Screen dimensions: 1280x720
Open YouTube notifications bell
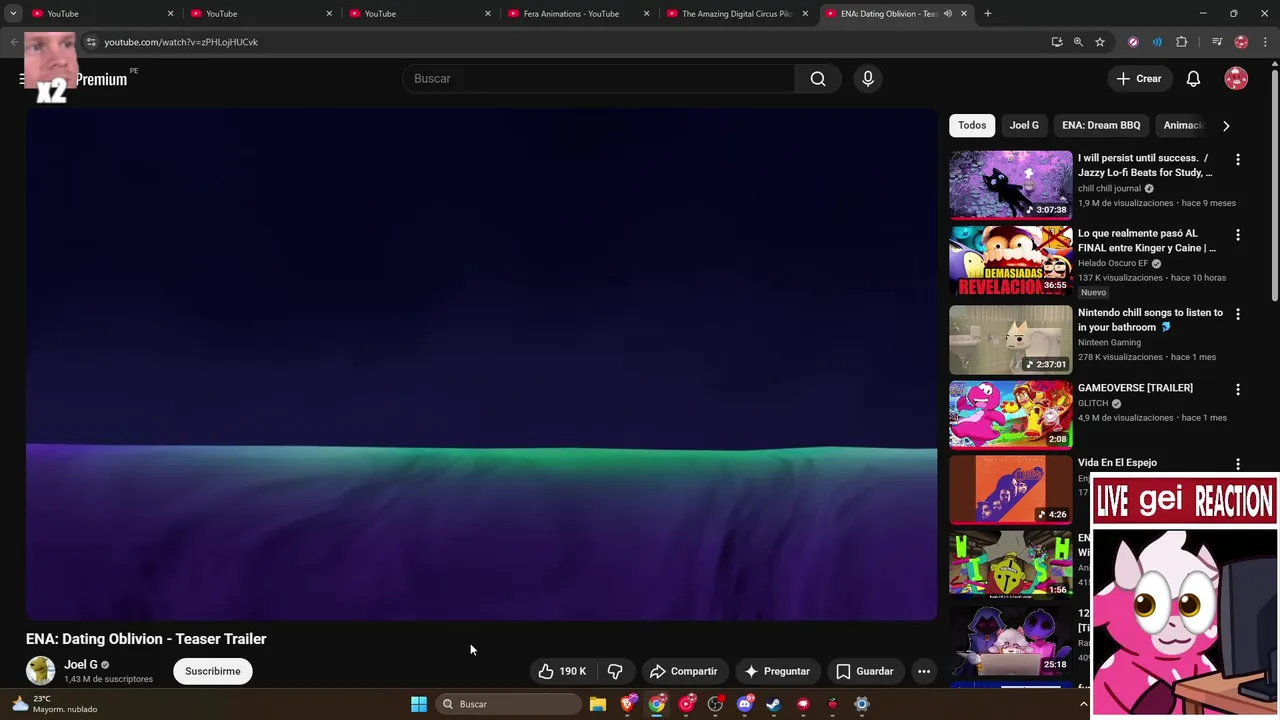(1193, 79)
